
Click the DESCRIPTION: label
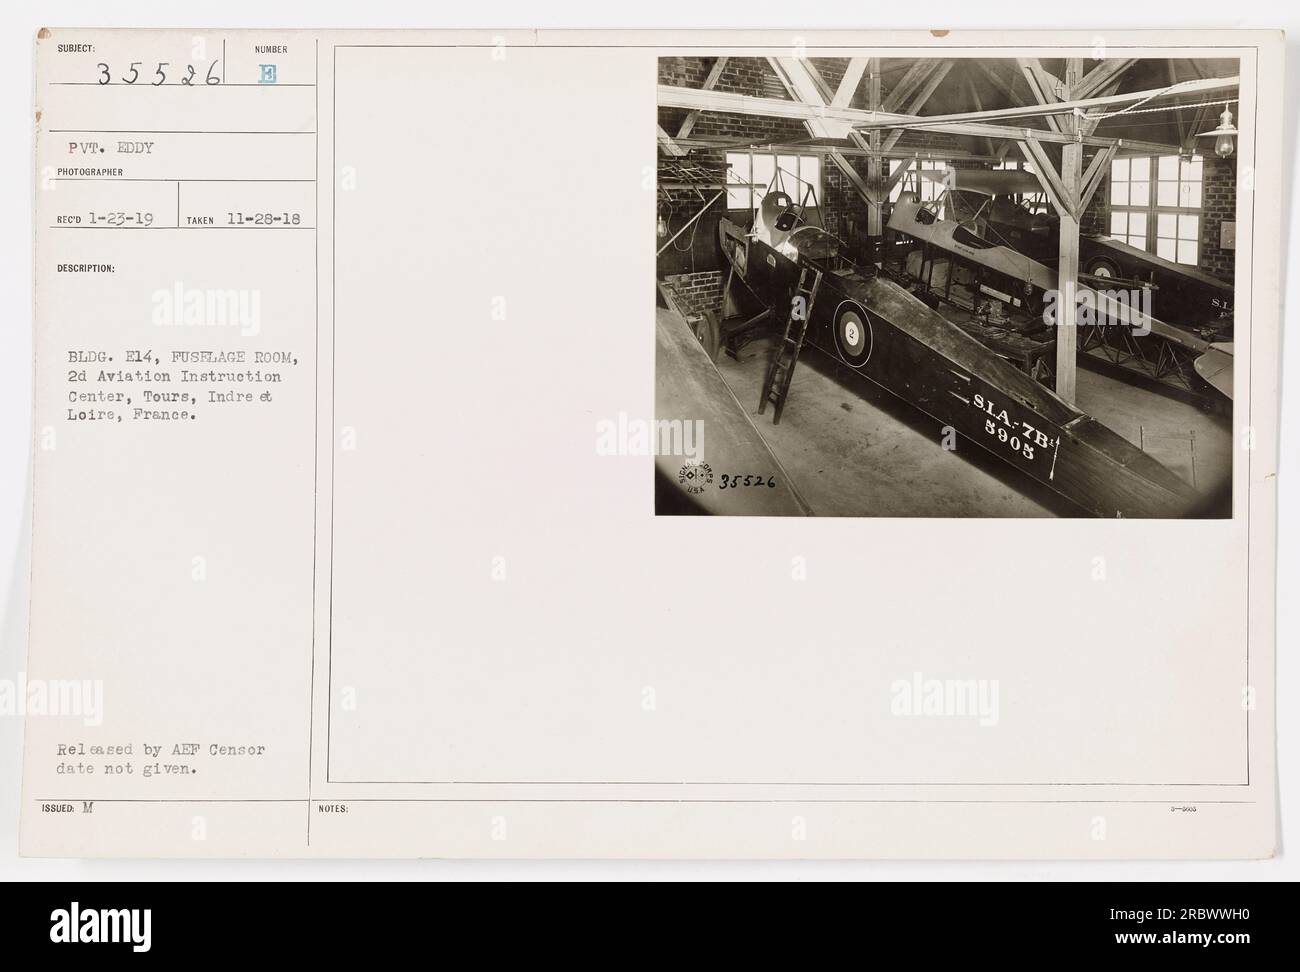[x=86, y=268]
